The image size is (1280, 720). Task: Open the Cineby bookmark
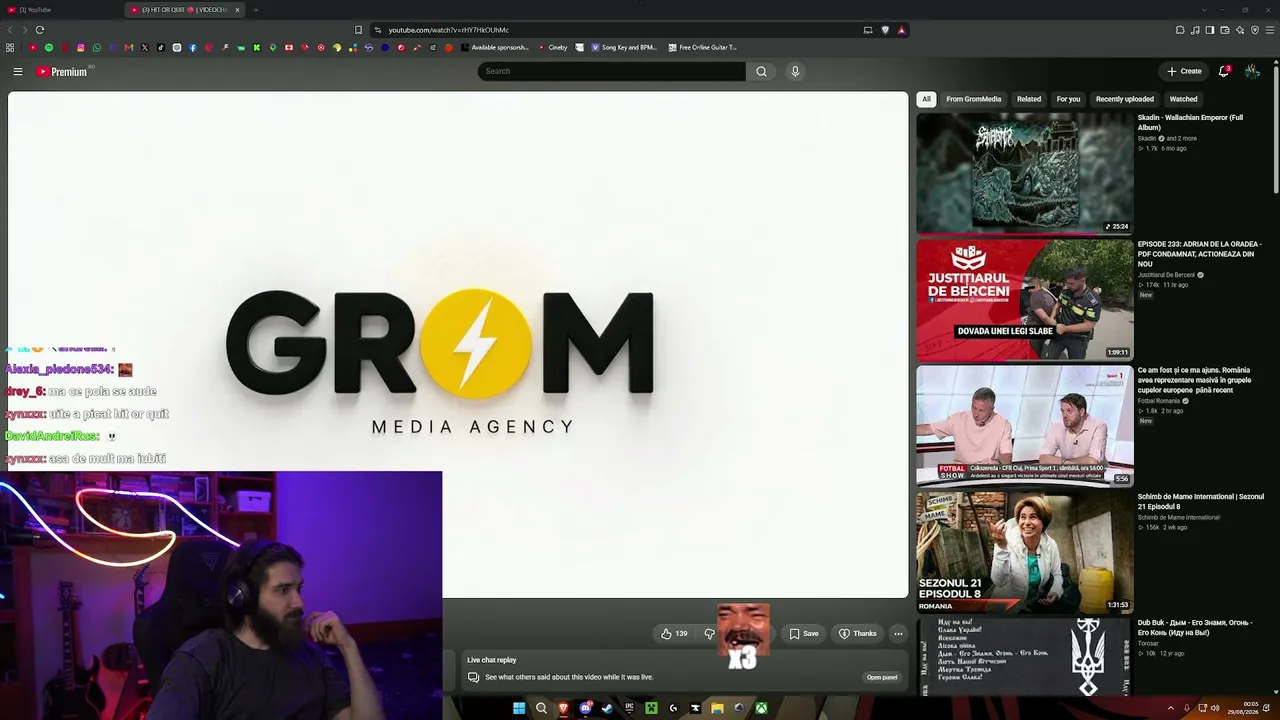[552, 47]
